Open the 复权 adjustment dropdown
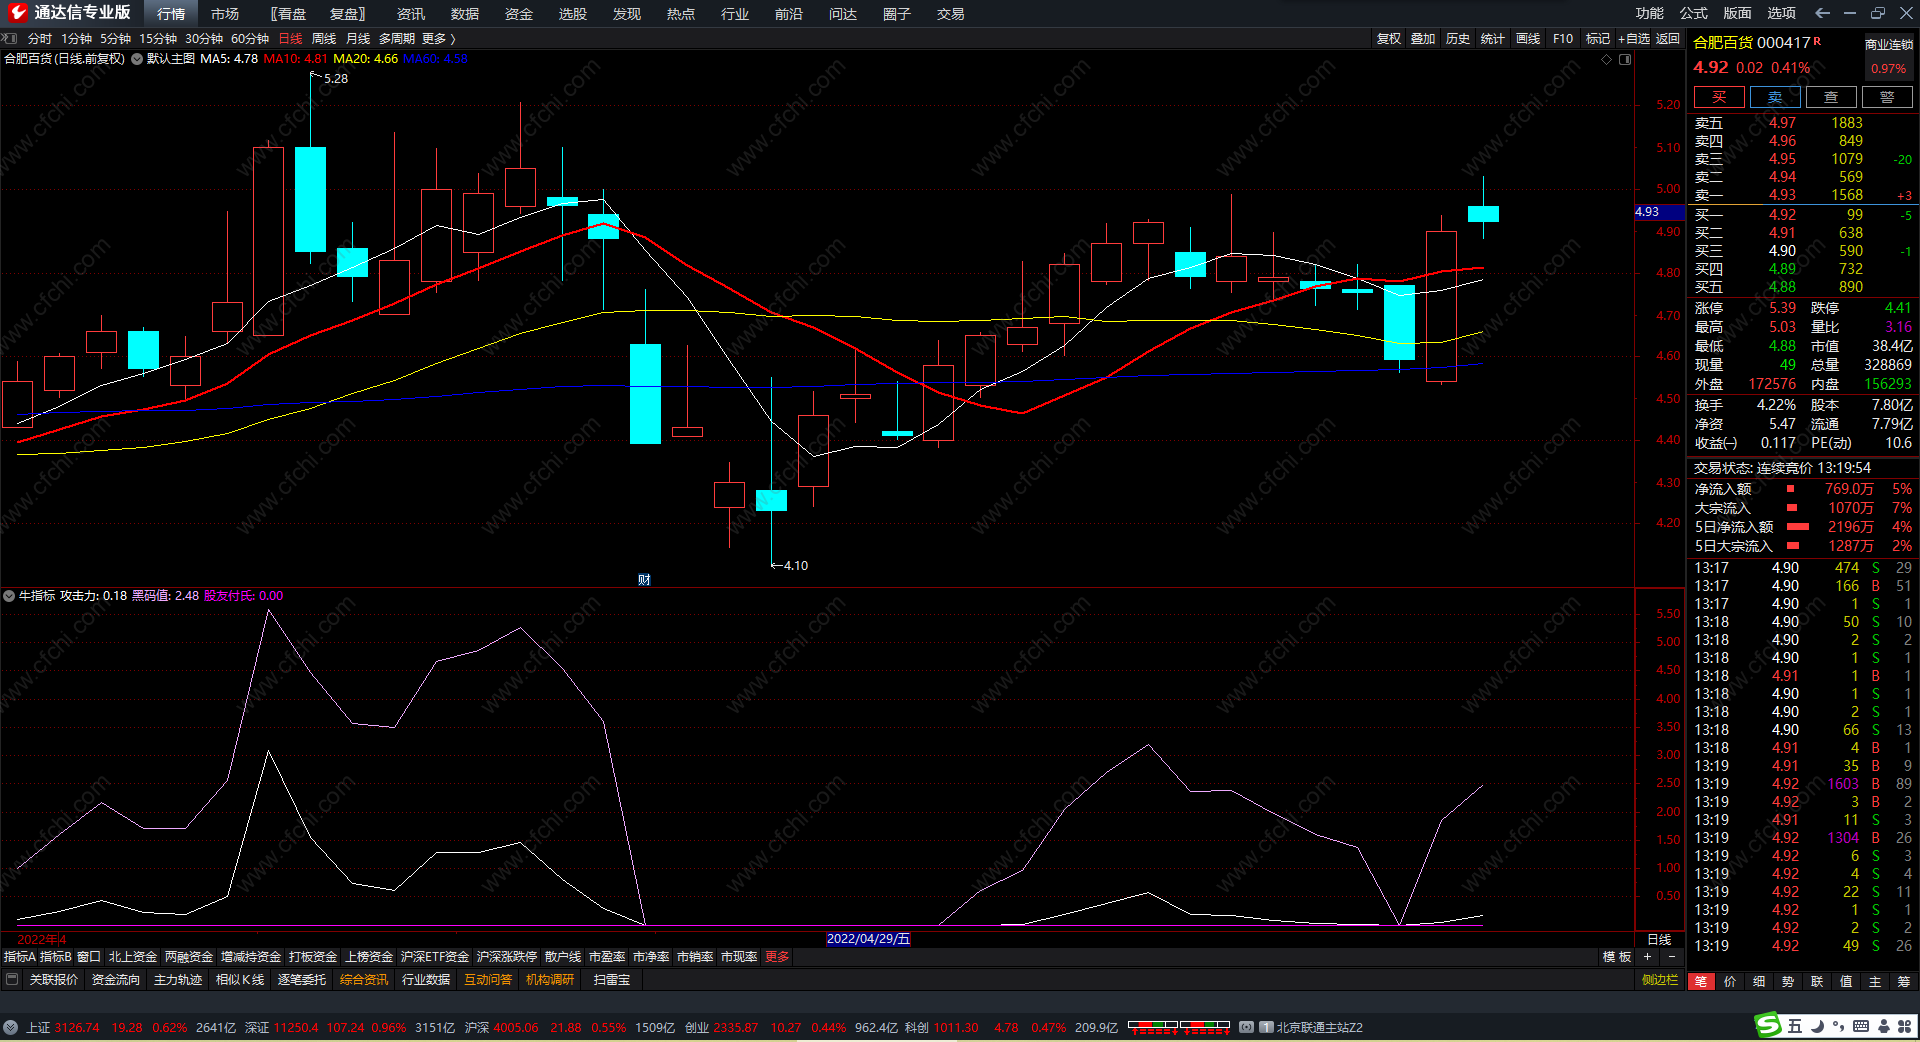 point(1389,39)
